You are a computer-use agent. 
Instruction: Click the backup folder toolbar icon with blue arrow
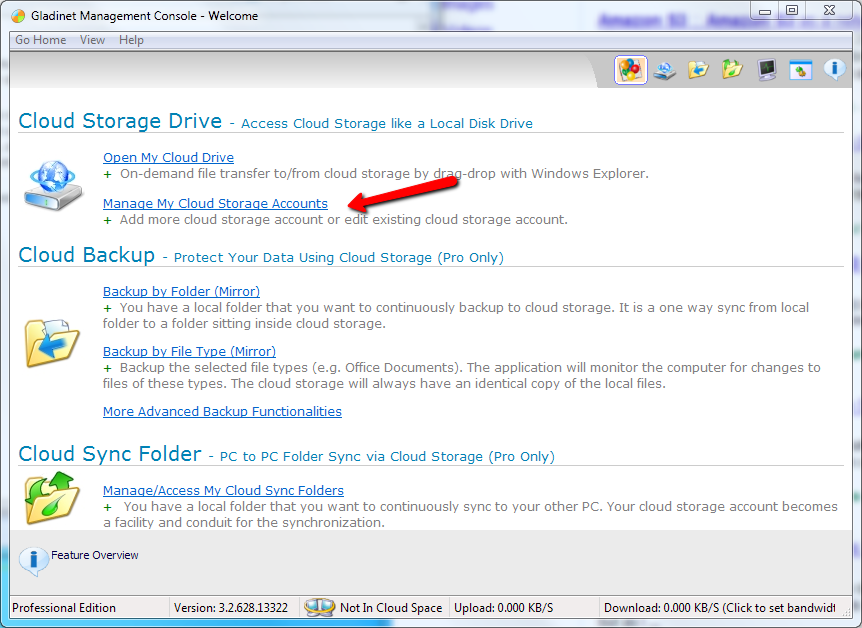click(698, 70)
